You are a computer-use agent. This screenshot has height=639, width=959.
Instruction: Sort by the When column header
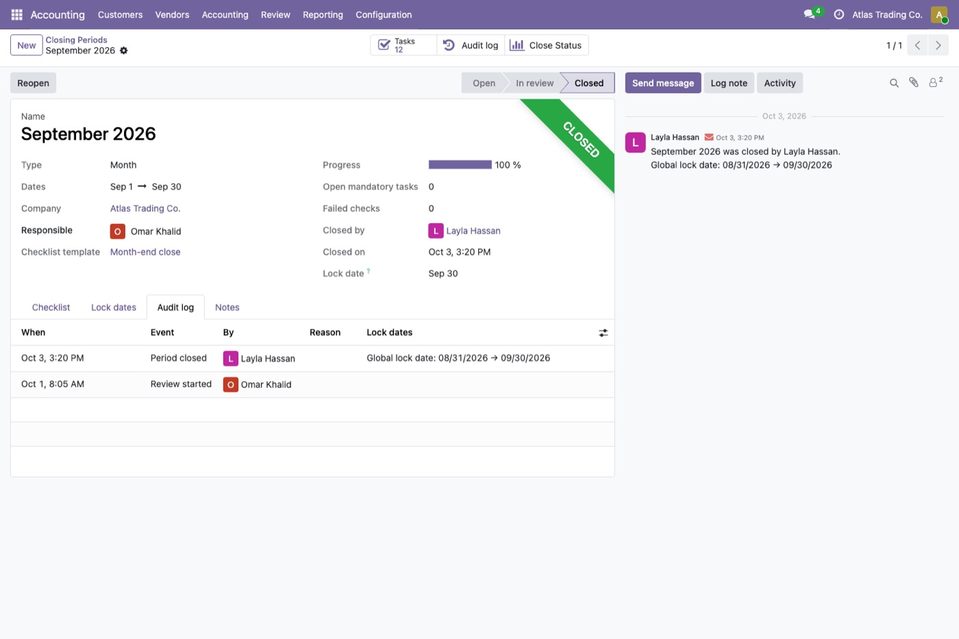click(x=33, y=333)
